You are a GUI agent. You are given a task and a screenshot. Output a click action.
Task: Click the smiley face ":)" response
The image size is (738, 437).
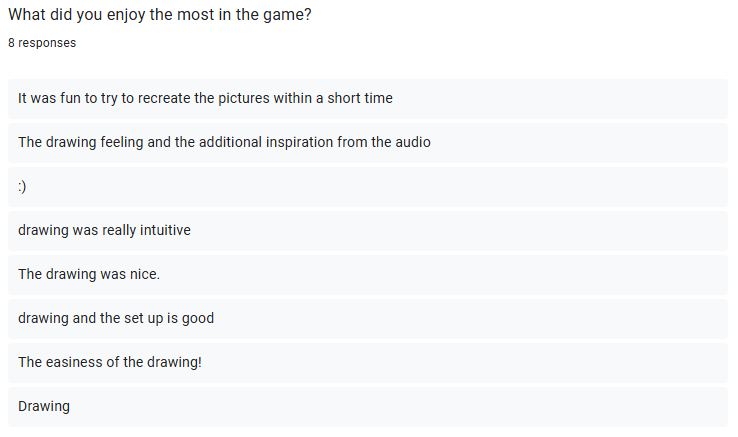pos(368,186)
